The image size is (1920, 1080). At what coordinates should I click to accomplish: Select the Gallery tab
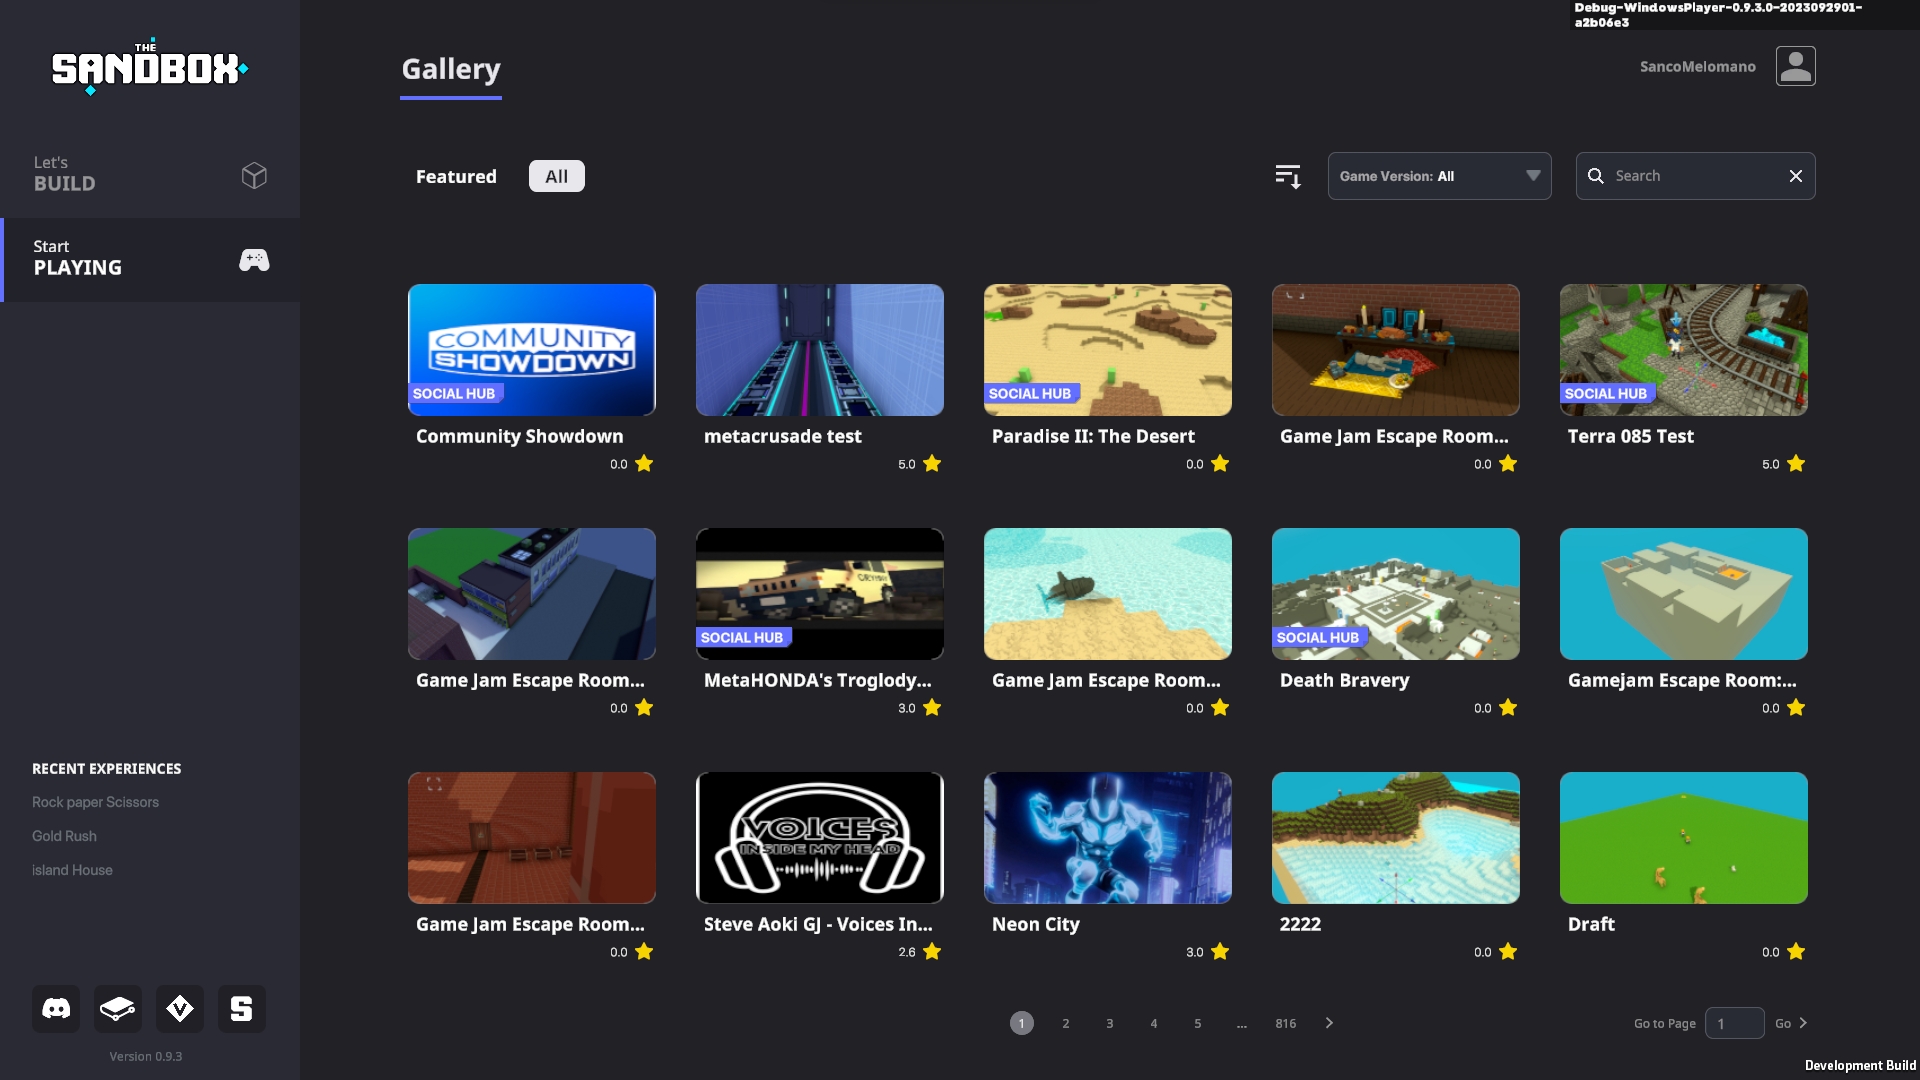[x=450, y=69]
